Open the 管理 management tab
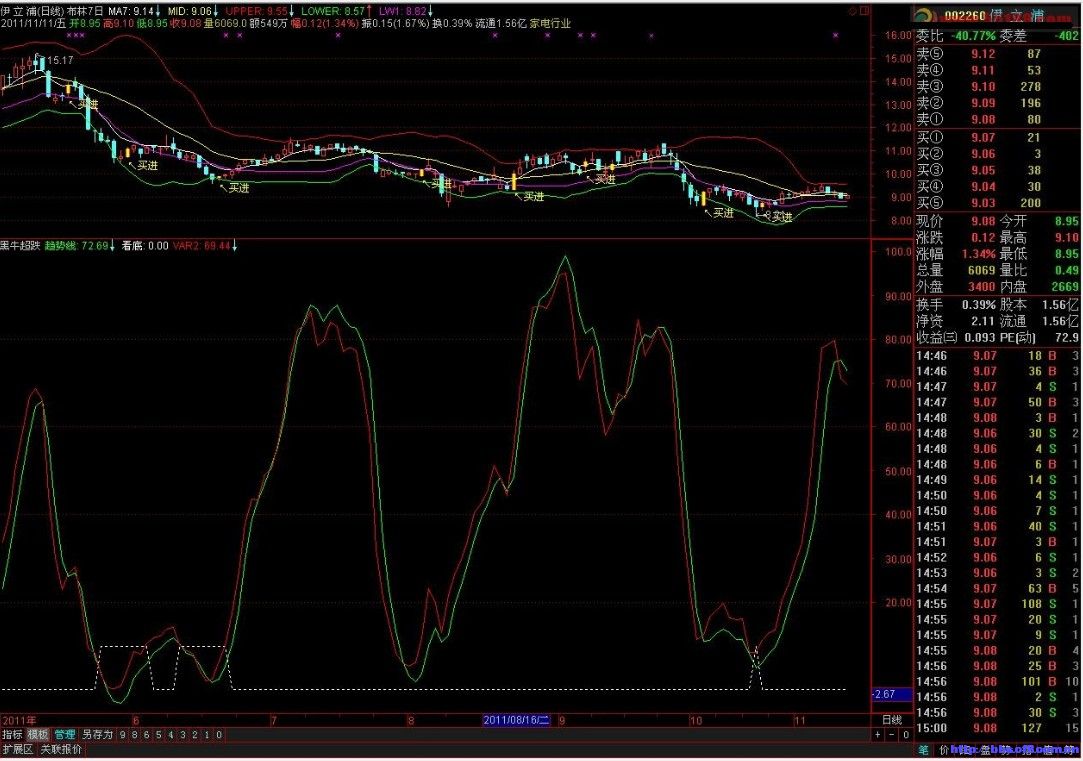Viewport: 1083px width, 761px height. click(64, 735)
